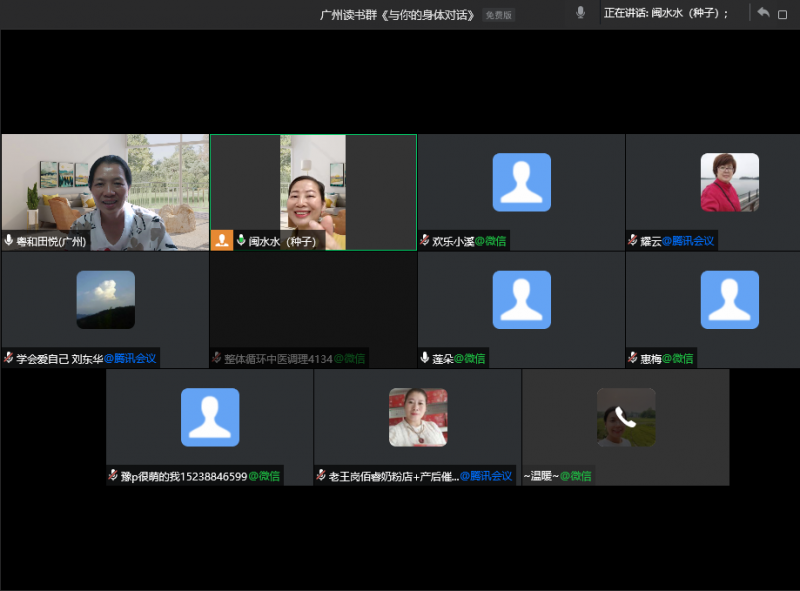Select 闽水水's active speaker video
This screenshot has width=800, height=591.
(313, 190)
